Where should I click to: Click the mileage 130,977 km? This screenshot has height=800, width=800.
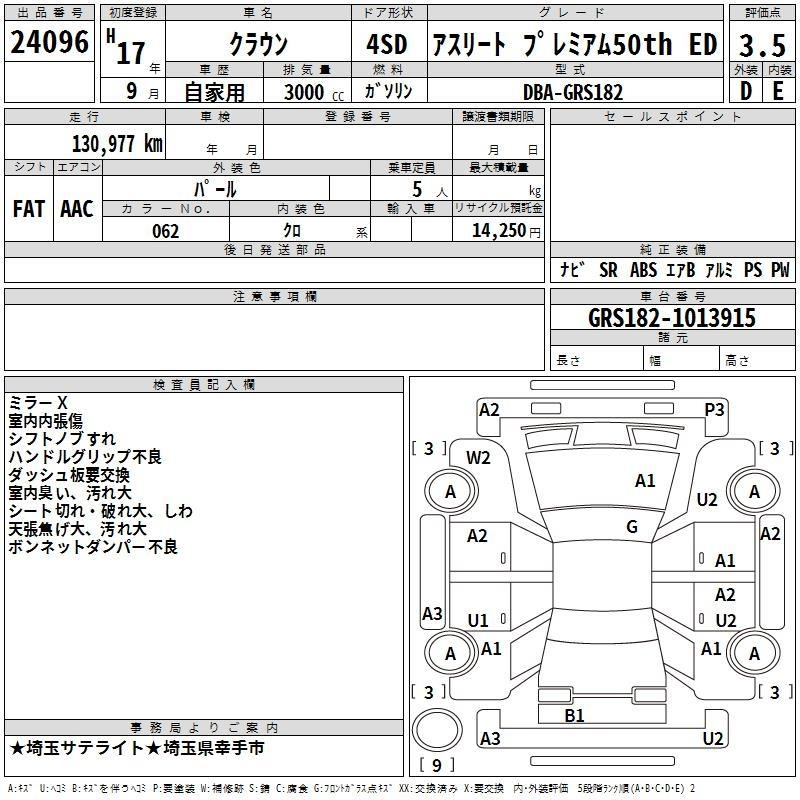(117, 143)
